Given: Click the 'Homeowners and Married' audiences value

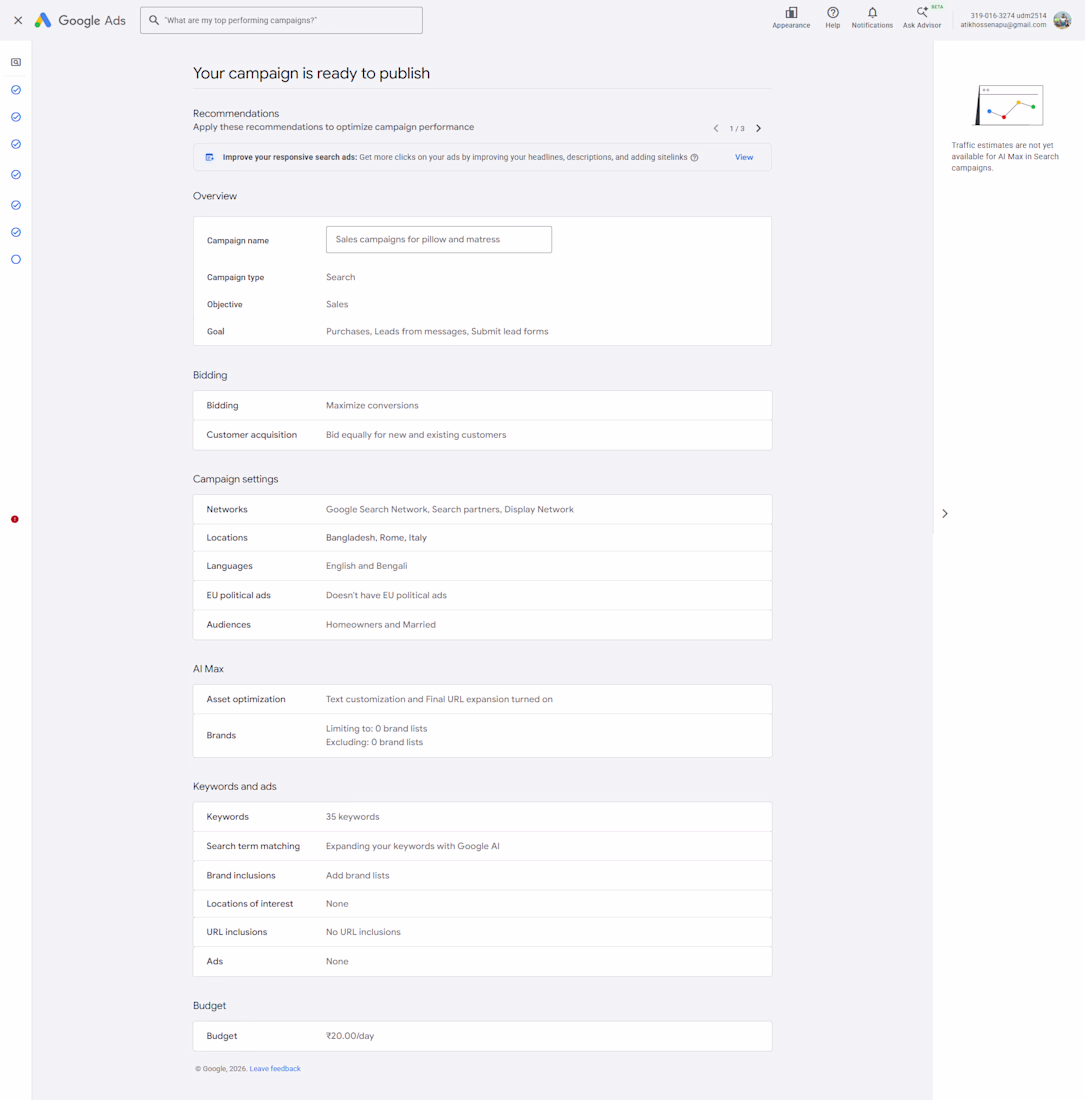Looking at the screenshot, I should click(381, 624).
